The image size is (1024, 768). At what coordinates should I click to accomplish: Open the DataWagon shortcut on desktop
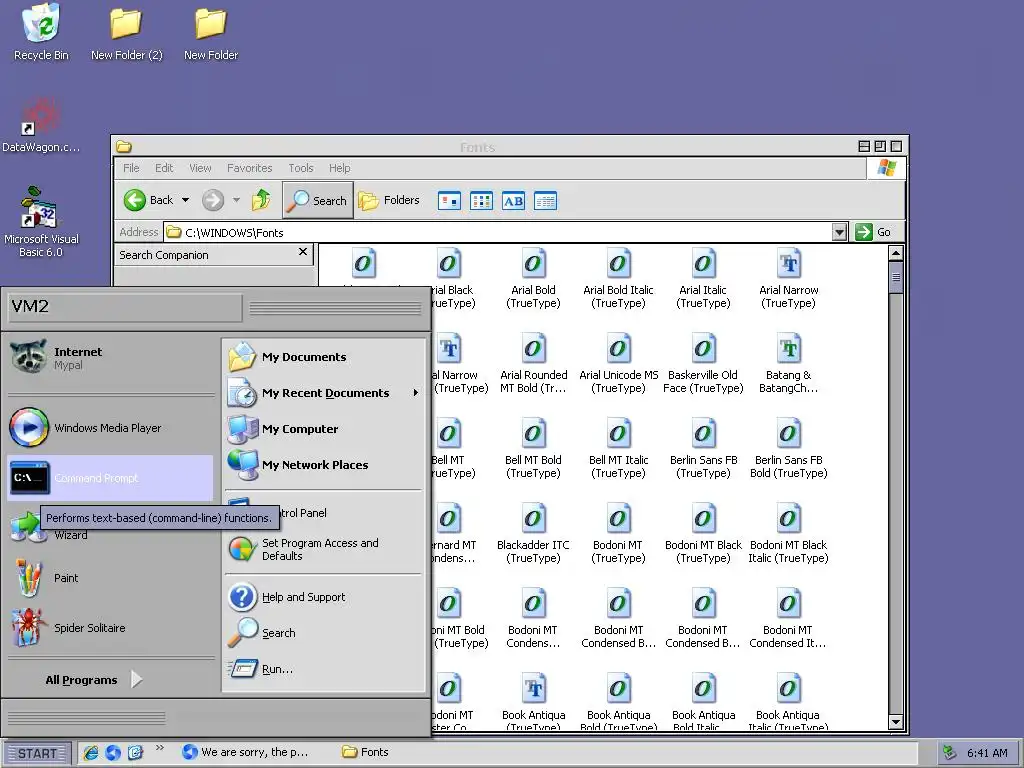coord(40,125)
